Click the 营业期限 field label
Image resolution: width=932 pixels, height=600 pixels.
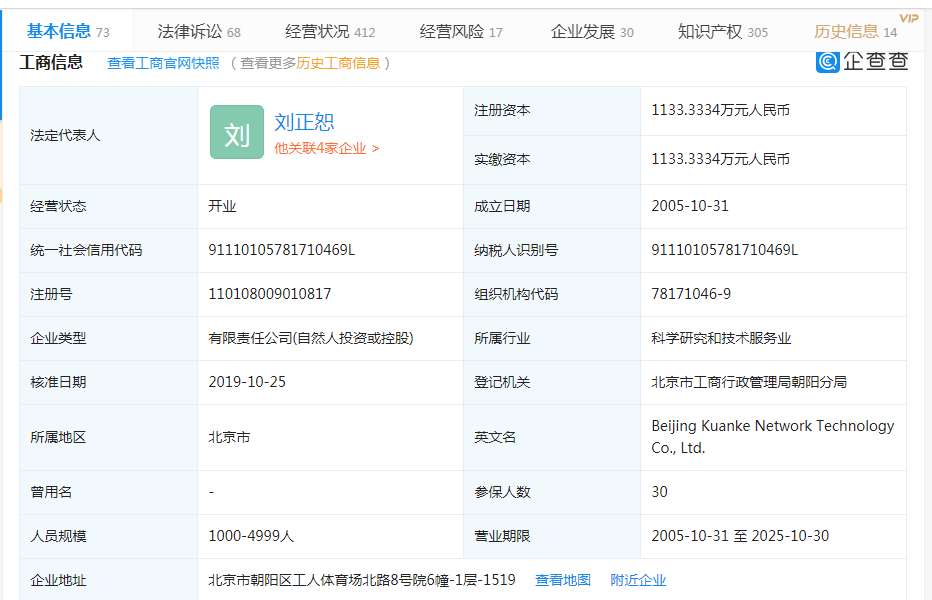[x=502, y=536]
